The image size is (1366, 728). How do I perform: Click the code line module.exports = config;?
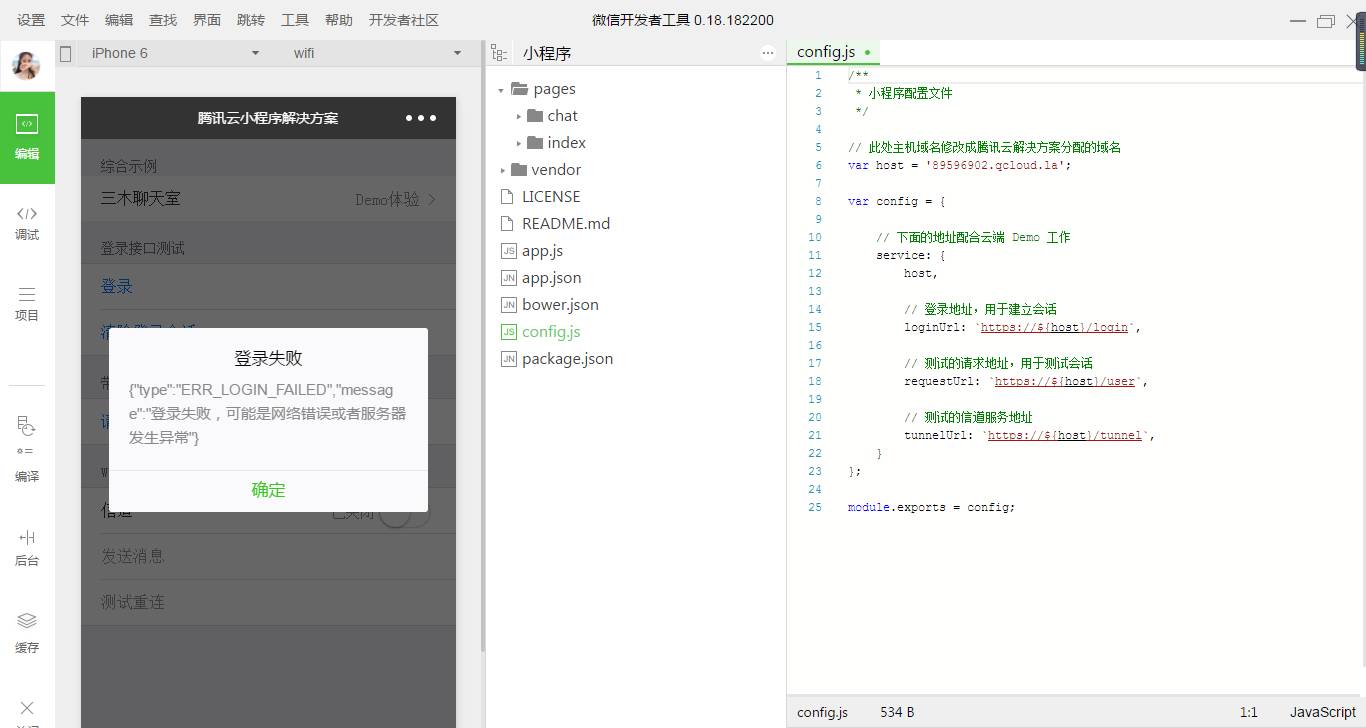coord(931,507)
